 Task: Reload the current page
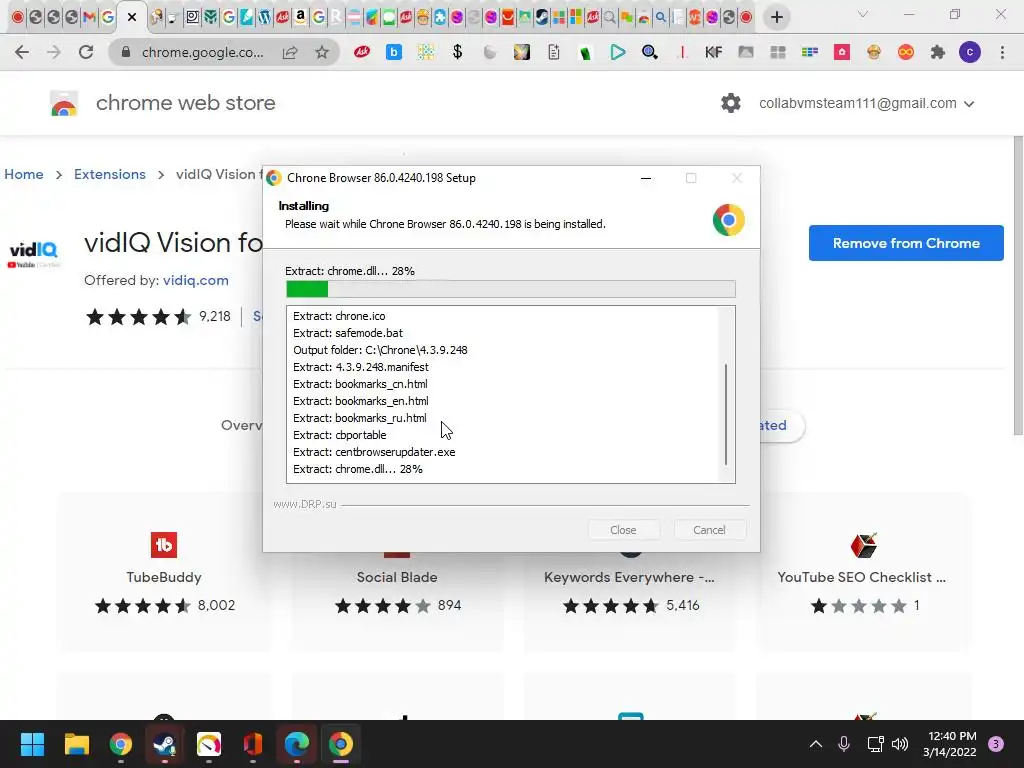click(86, 52)
